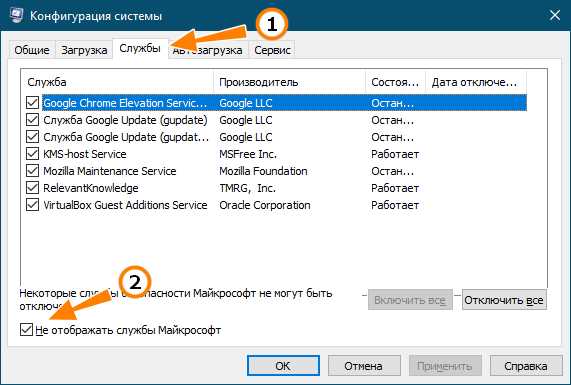571x385 pixels.
Task: Go to the Автозагрузка tab
Action: 208,50
